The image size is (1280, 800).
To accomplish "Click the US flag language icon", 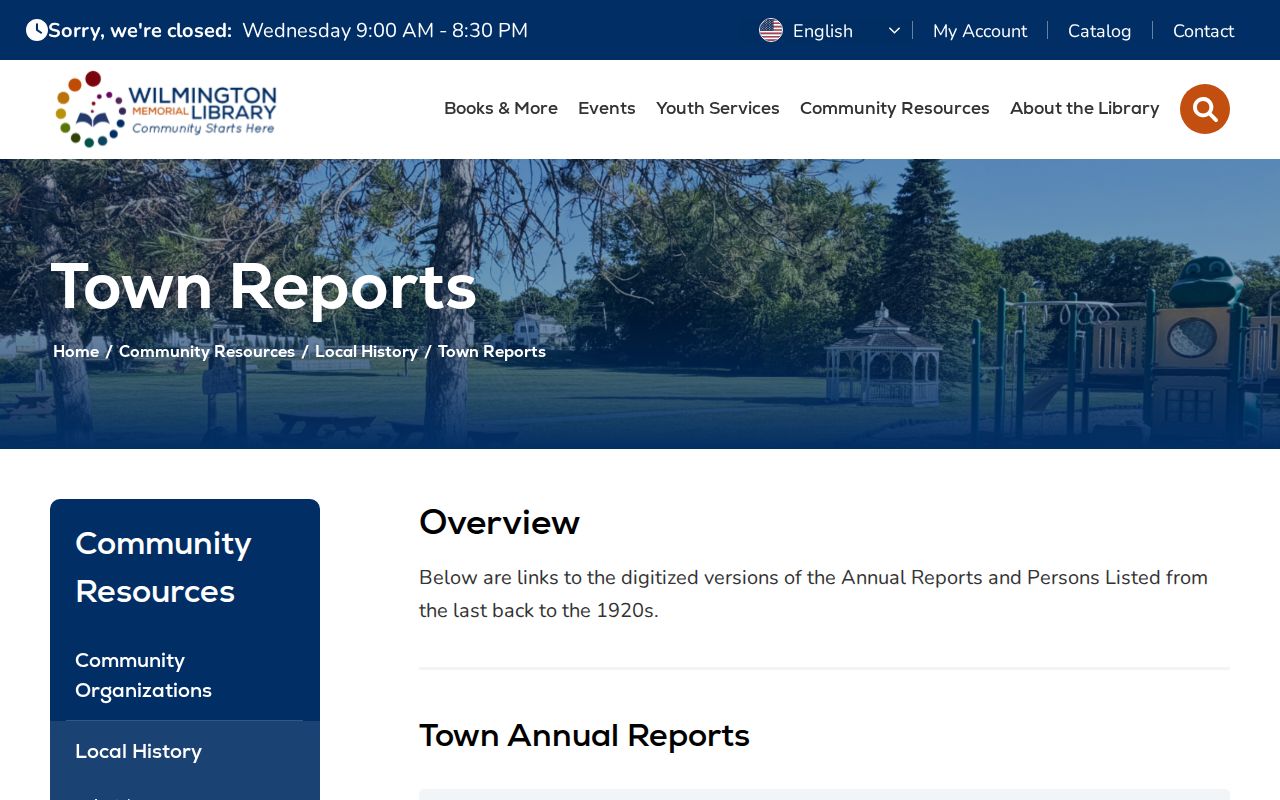I will (x=771, y=30).
